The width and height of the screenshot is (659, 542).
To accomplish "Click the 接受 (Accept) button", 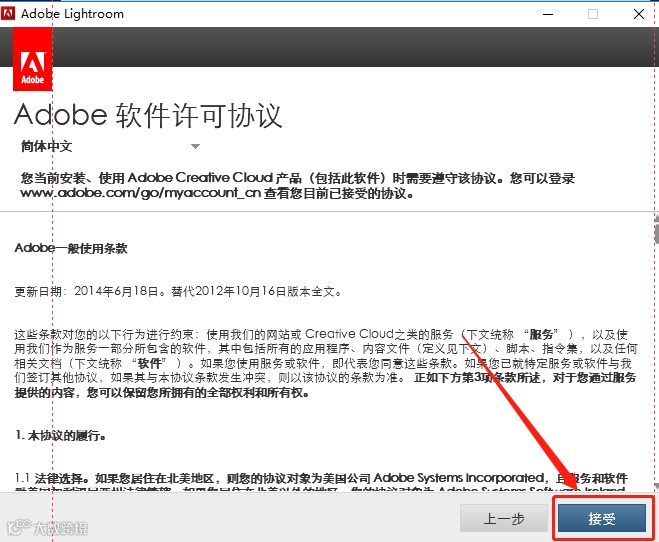I will pyautogui.click(x=601, y=518).
